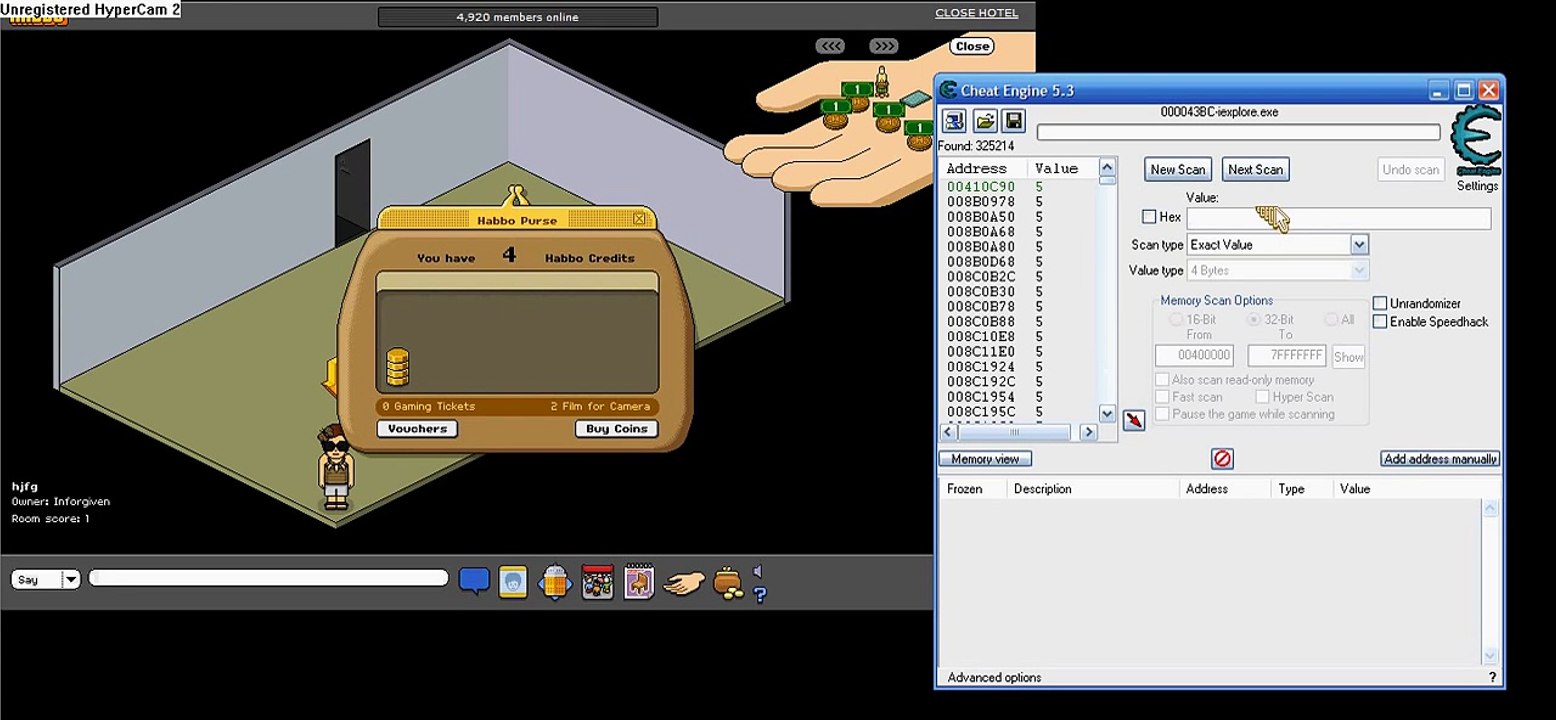Open the hotel navigator icon
The height and width of the screenshot is (720, 1556).
point(555,582)
